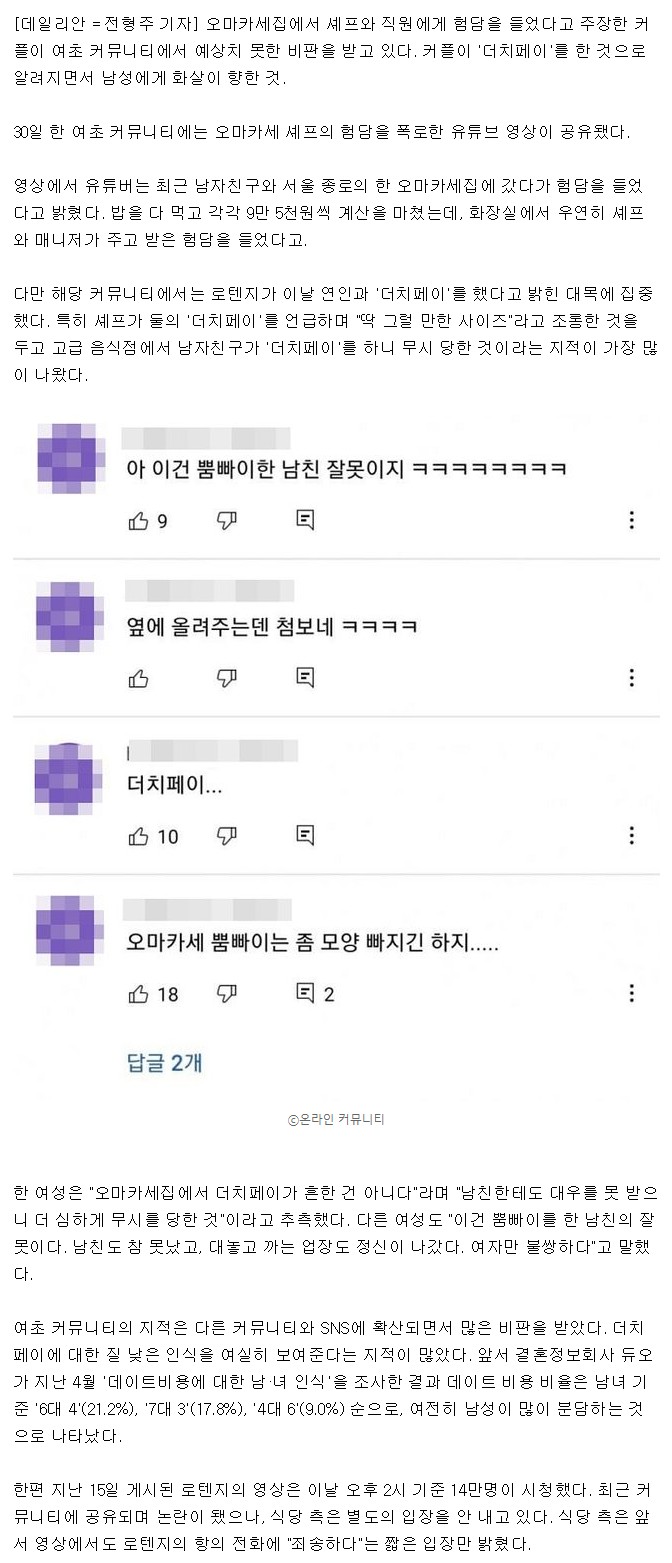
Task: Open more options on 오마카세 뿜빠이는 comment
Action: (631, 993)
